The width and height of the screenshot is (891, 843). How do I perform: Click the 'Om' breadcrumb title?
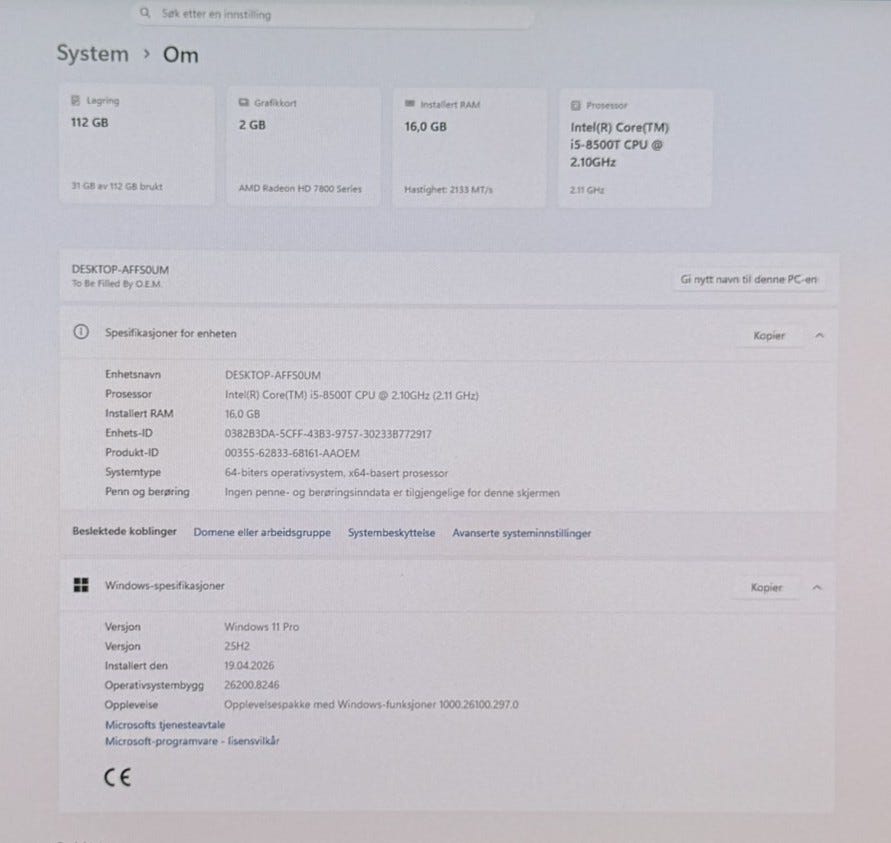(x=181, y=55)
